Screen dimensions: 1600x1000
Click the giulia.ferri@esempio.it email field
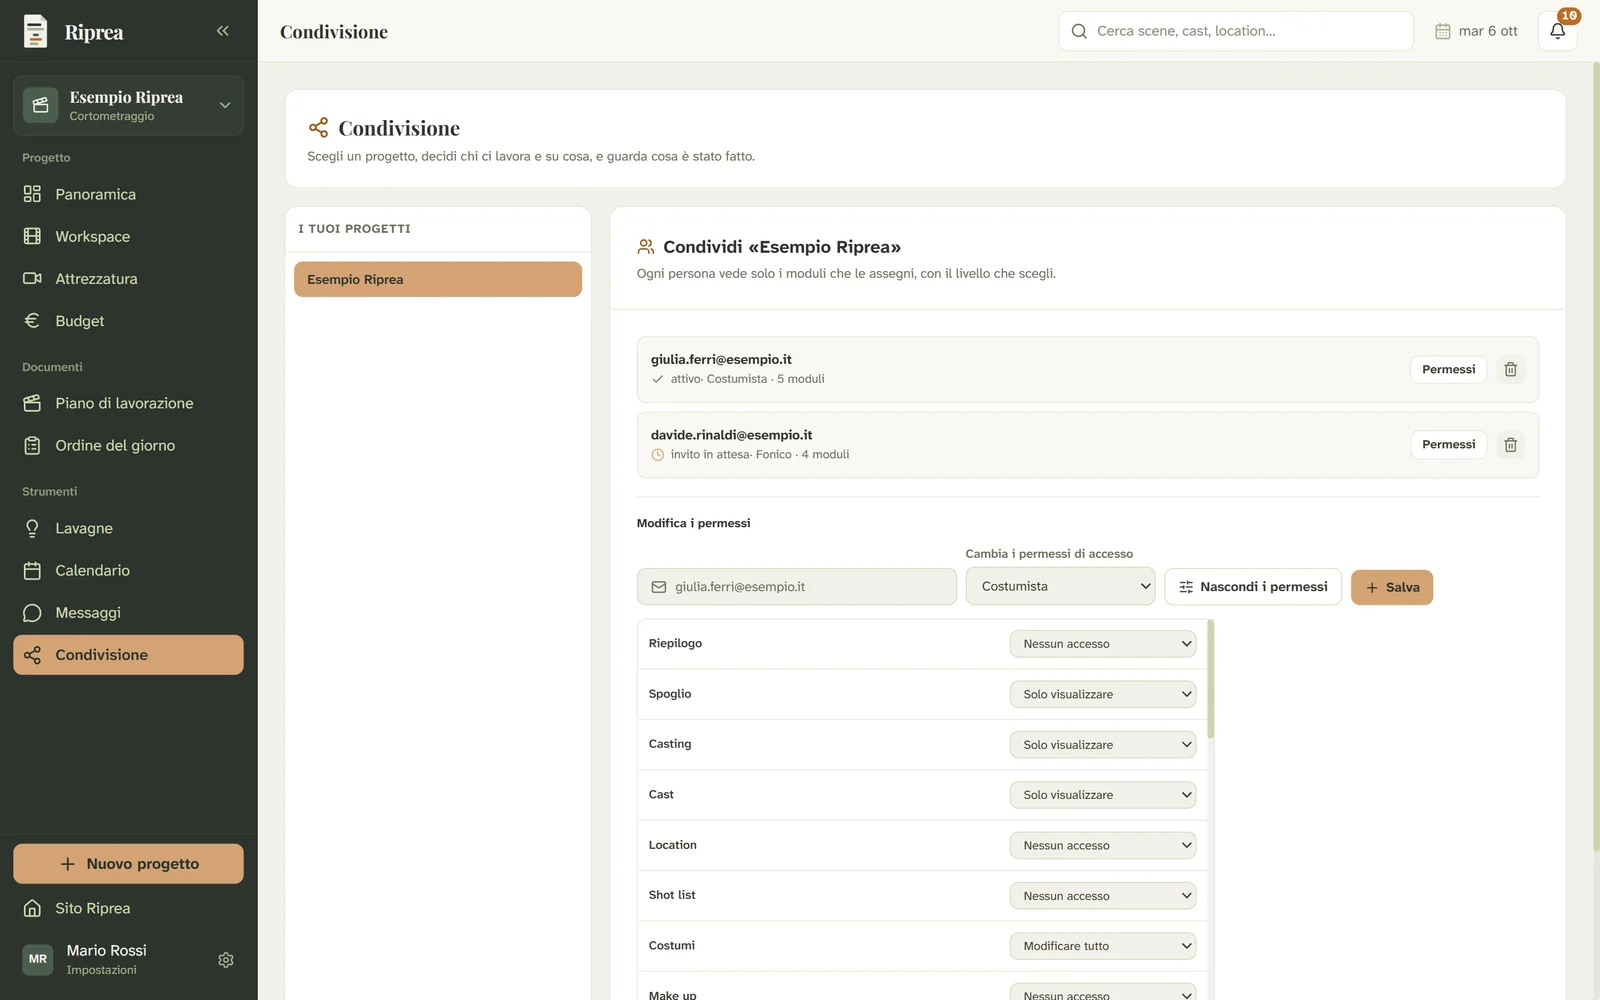coord(797,587)
